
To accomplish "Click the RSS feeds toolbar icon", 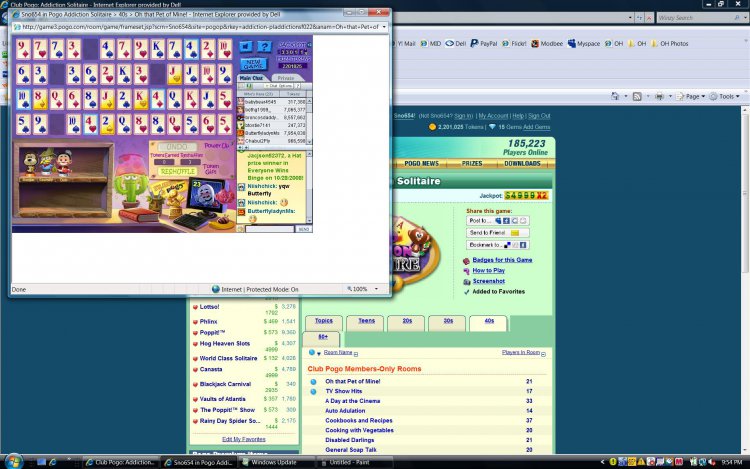I will 637,96.
